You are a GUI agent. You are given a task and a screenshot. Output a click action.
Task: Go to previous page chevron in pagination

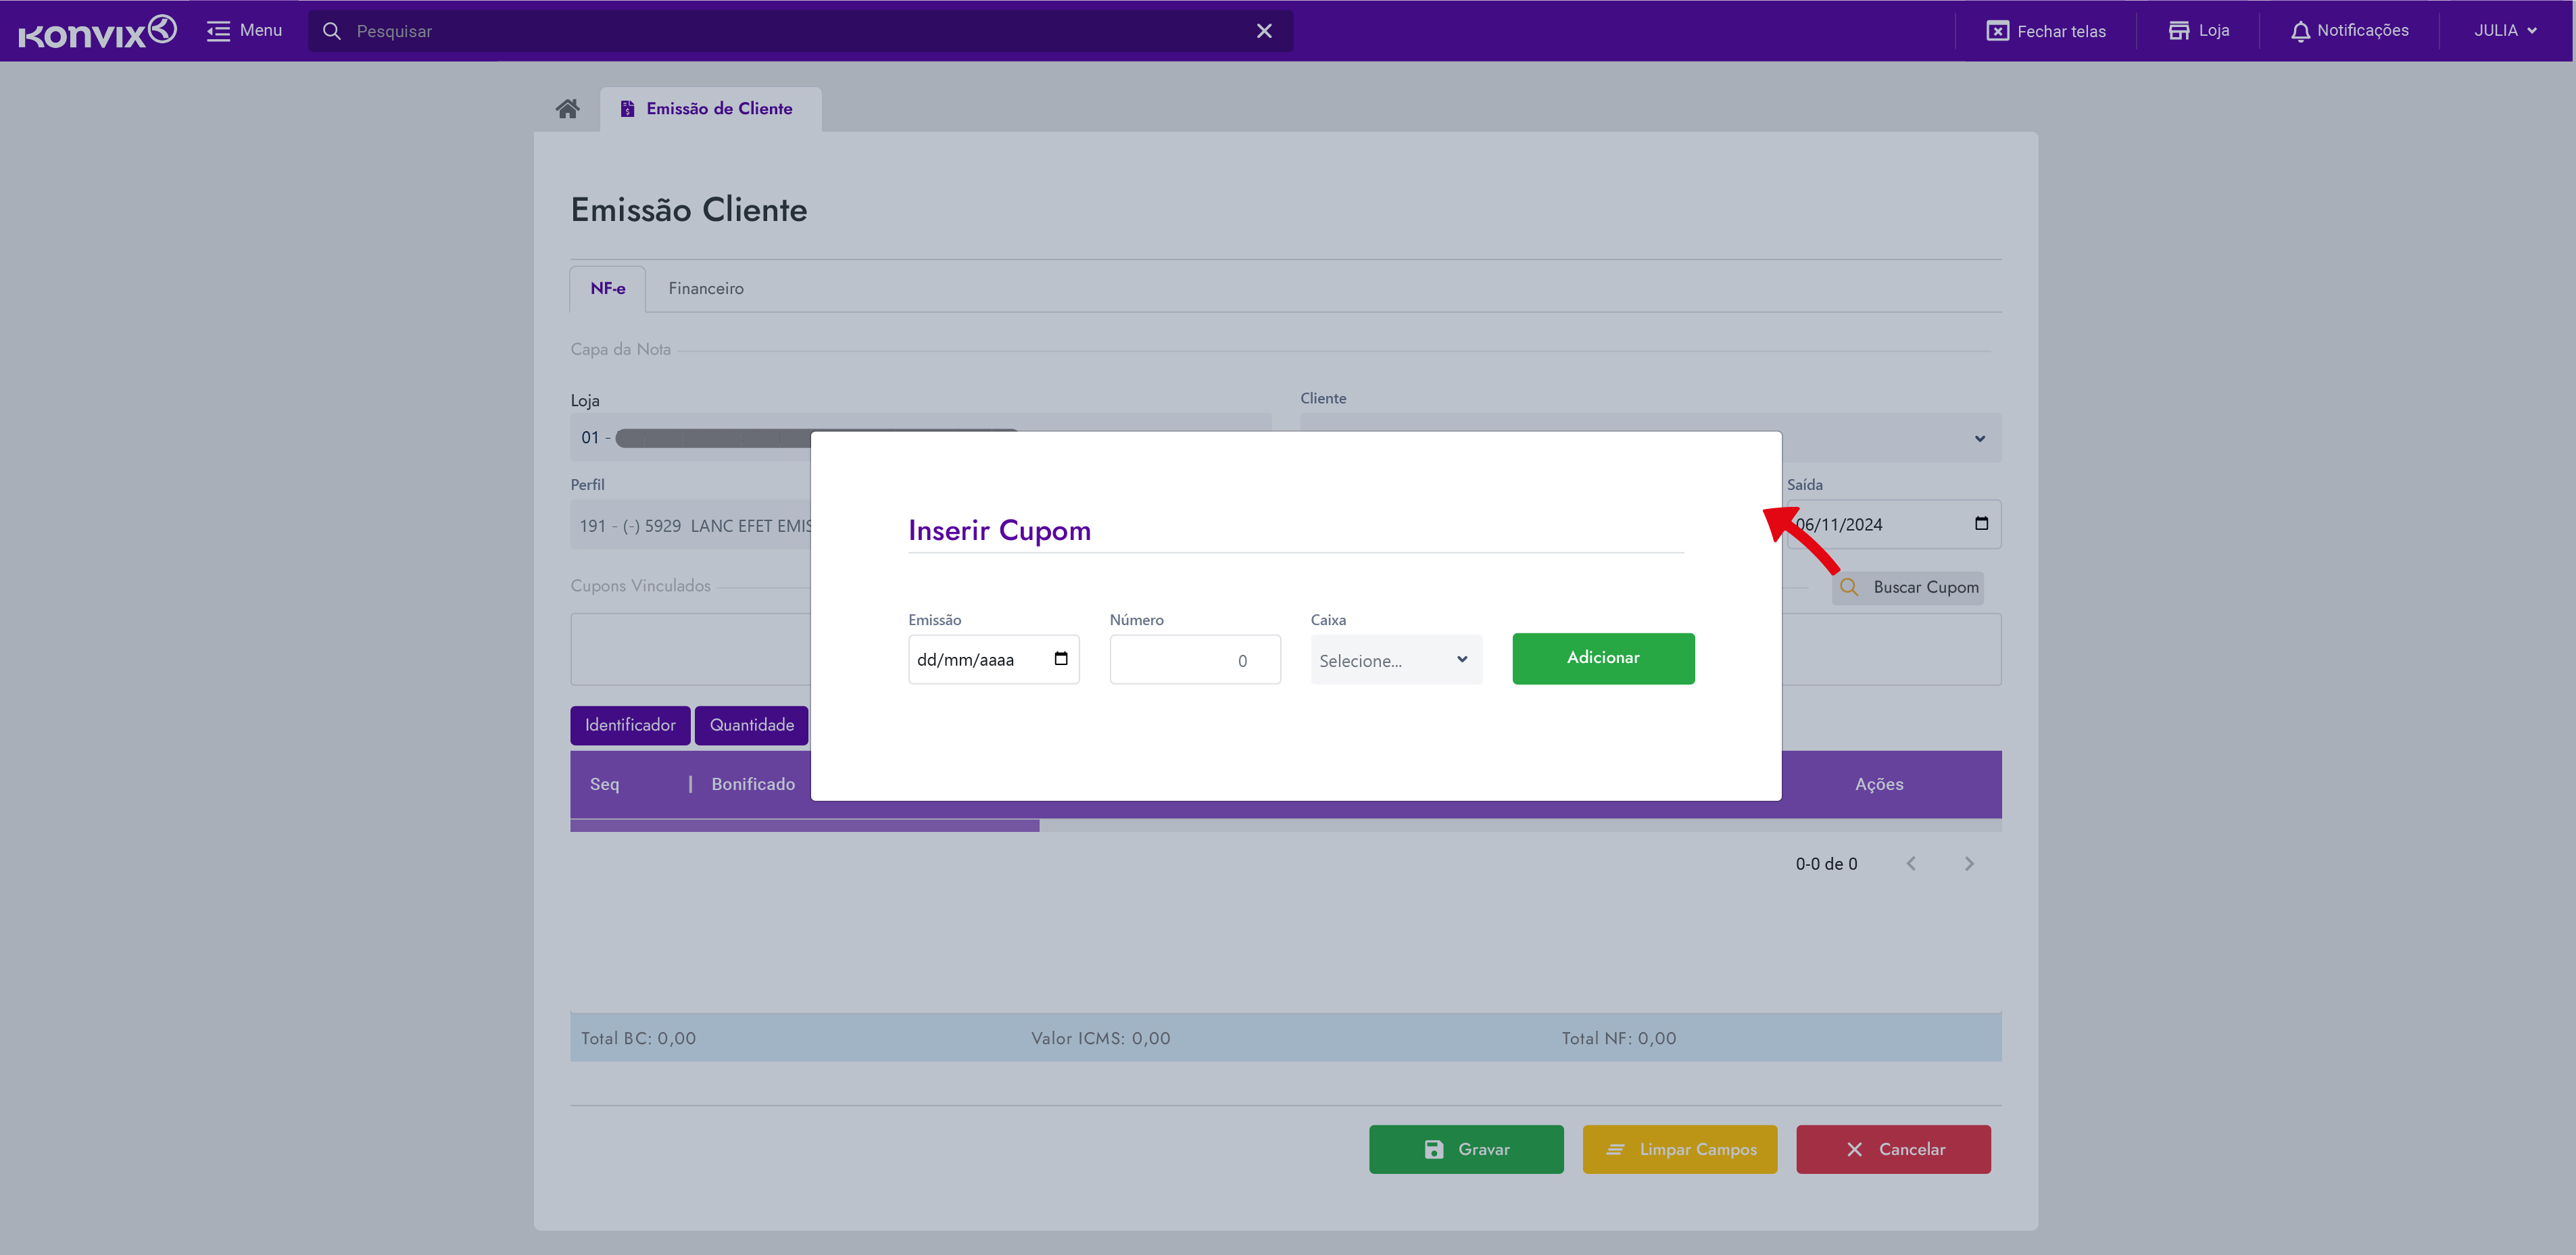point(1911,864)
